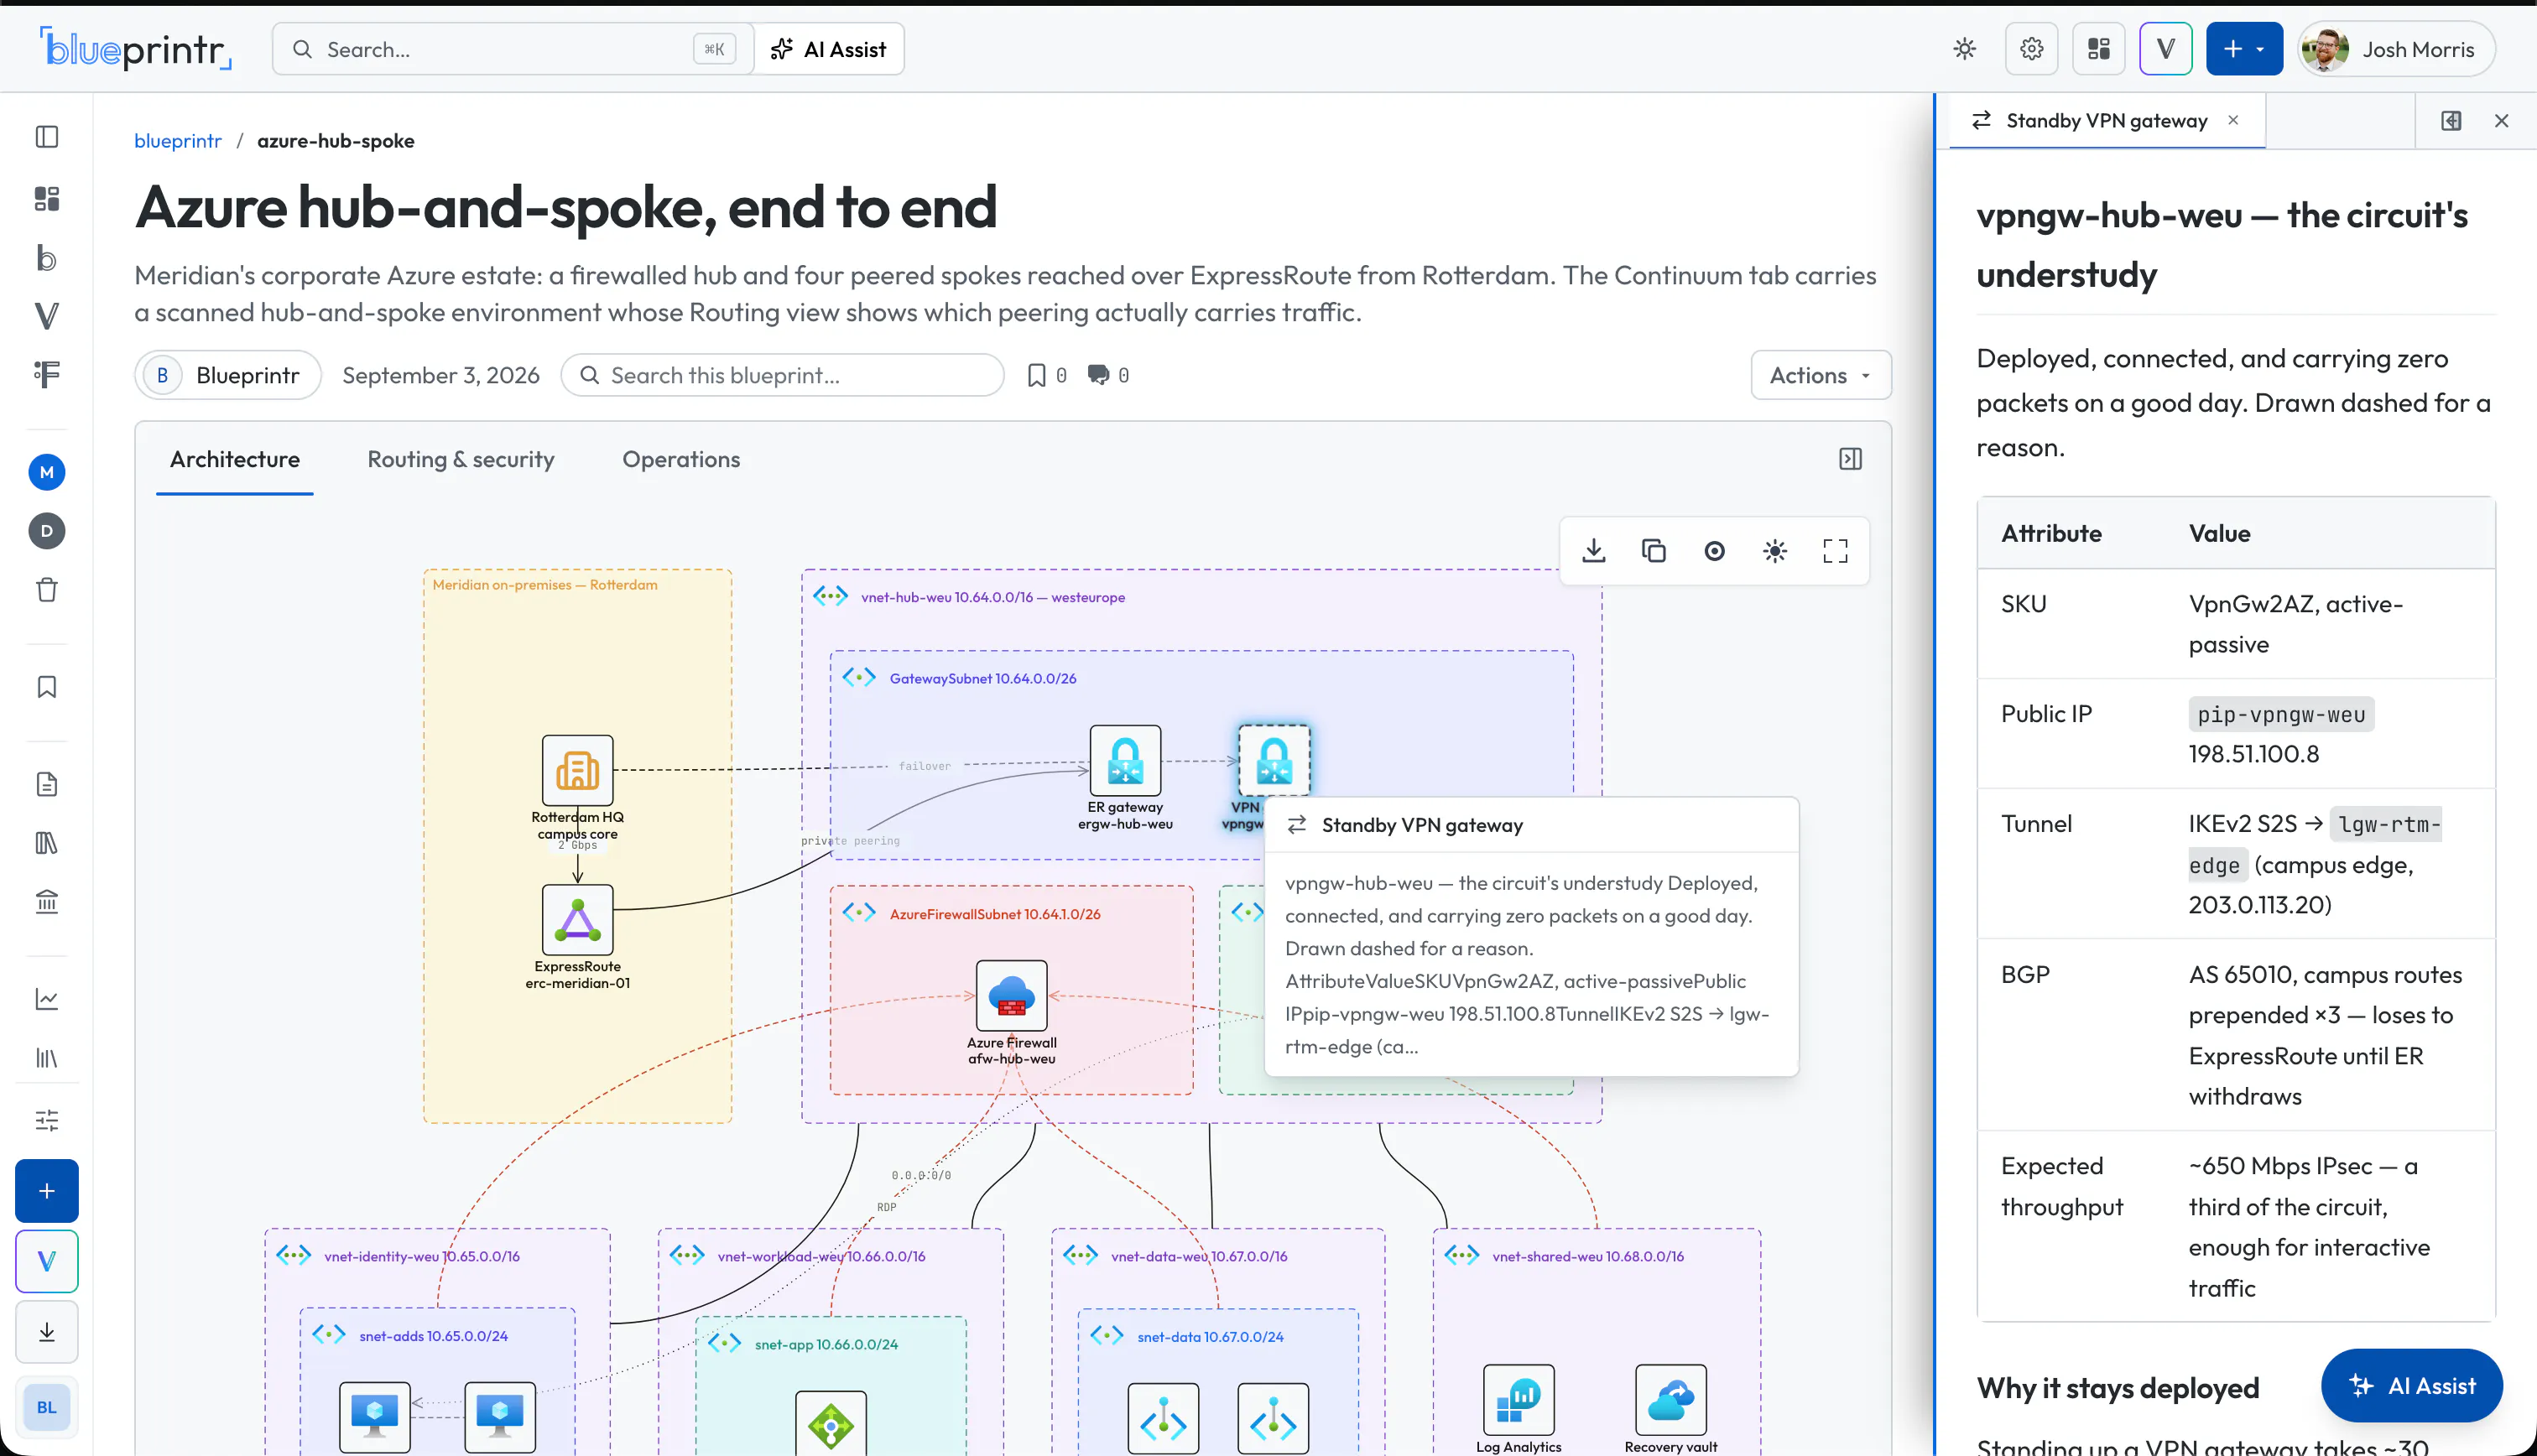
Task: Toggle the right panel layout icon
Action: (2451, 121)
